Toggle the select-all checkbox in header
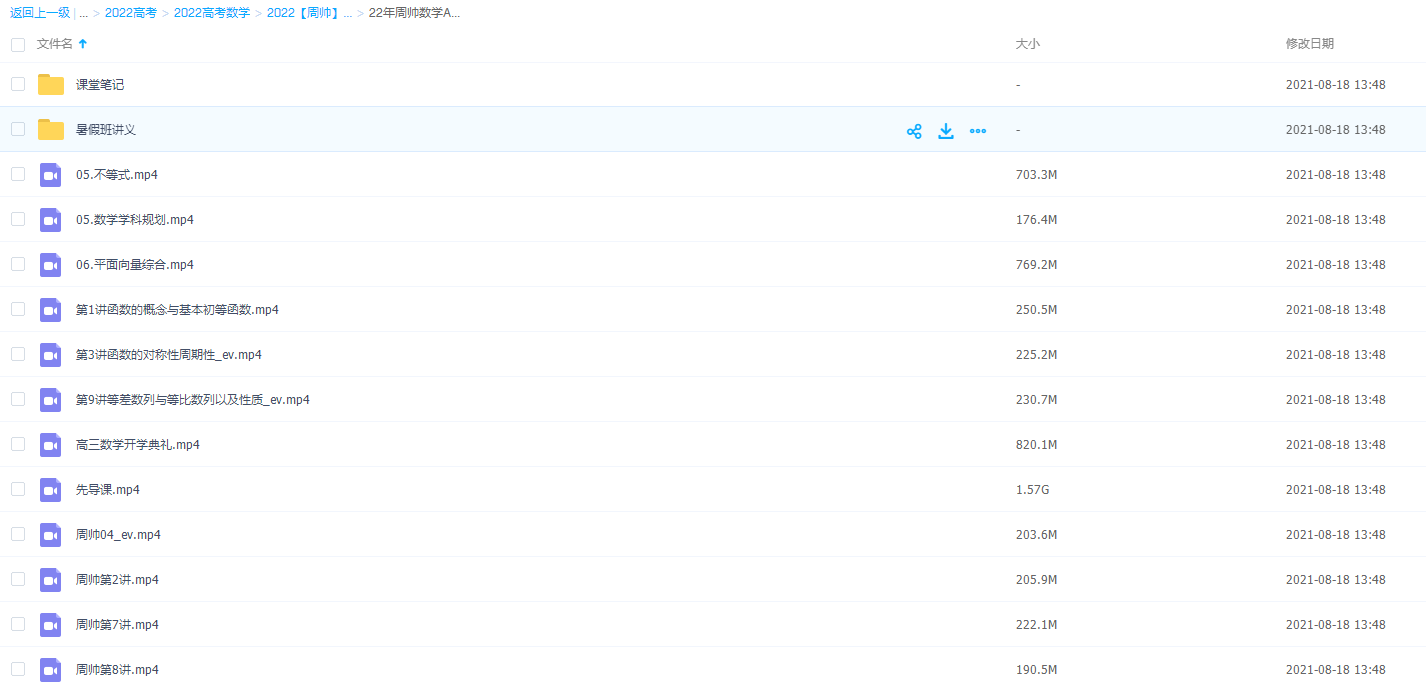This screenshot has width=1426, height=688. point(18,45)
